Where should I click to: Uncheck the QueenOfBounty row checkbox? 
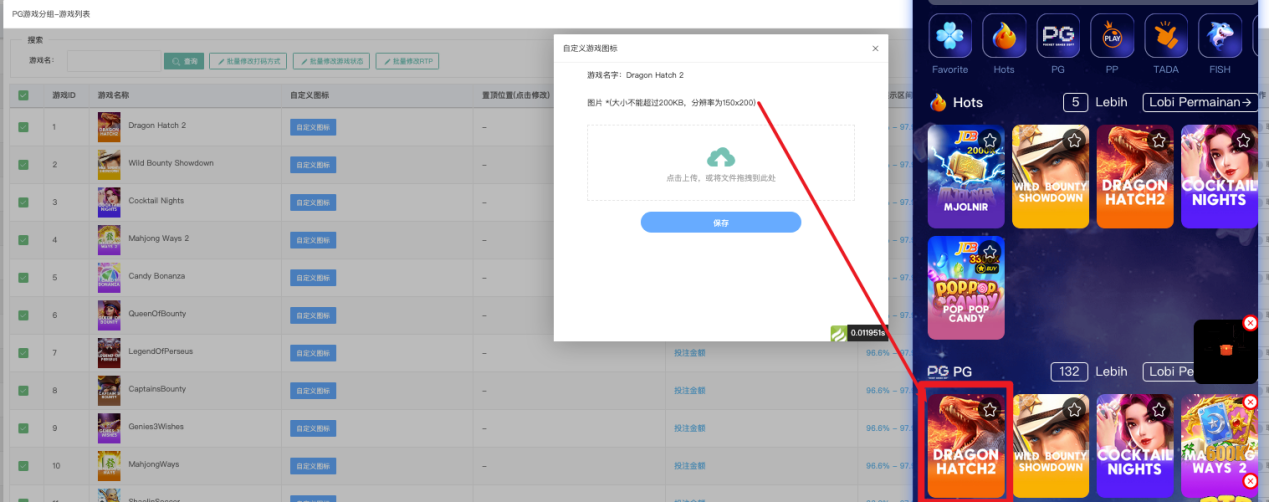point(23,315)
